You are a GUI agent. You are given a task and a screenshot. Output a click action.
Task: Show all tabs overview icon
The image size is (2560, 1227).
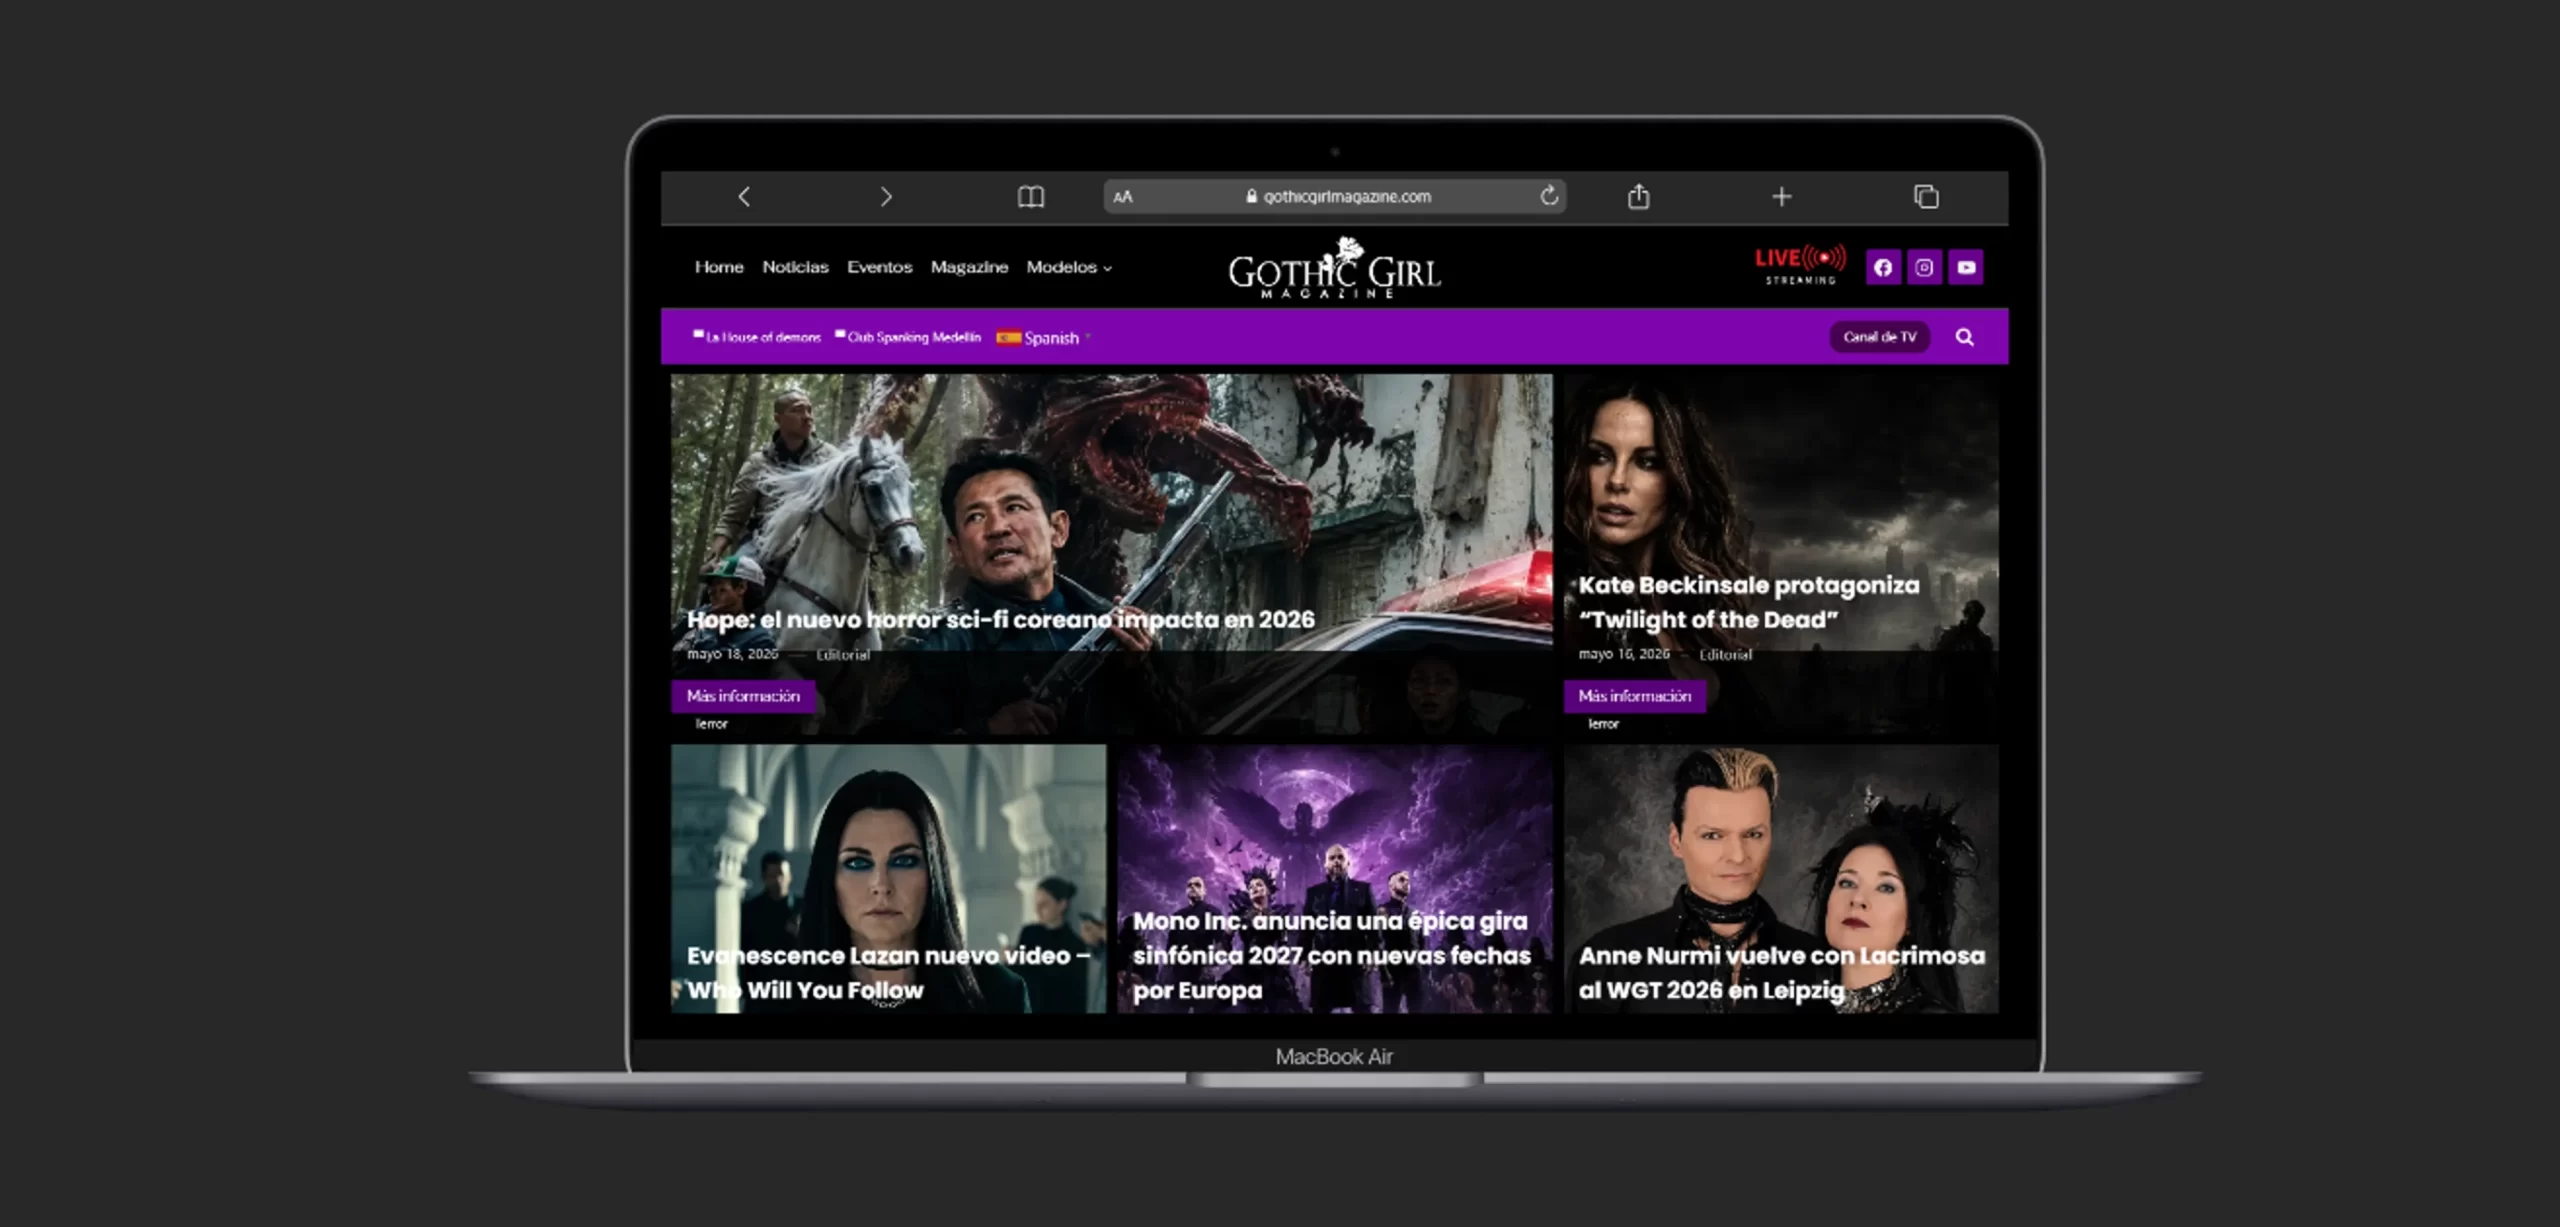pos(1926,197)
